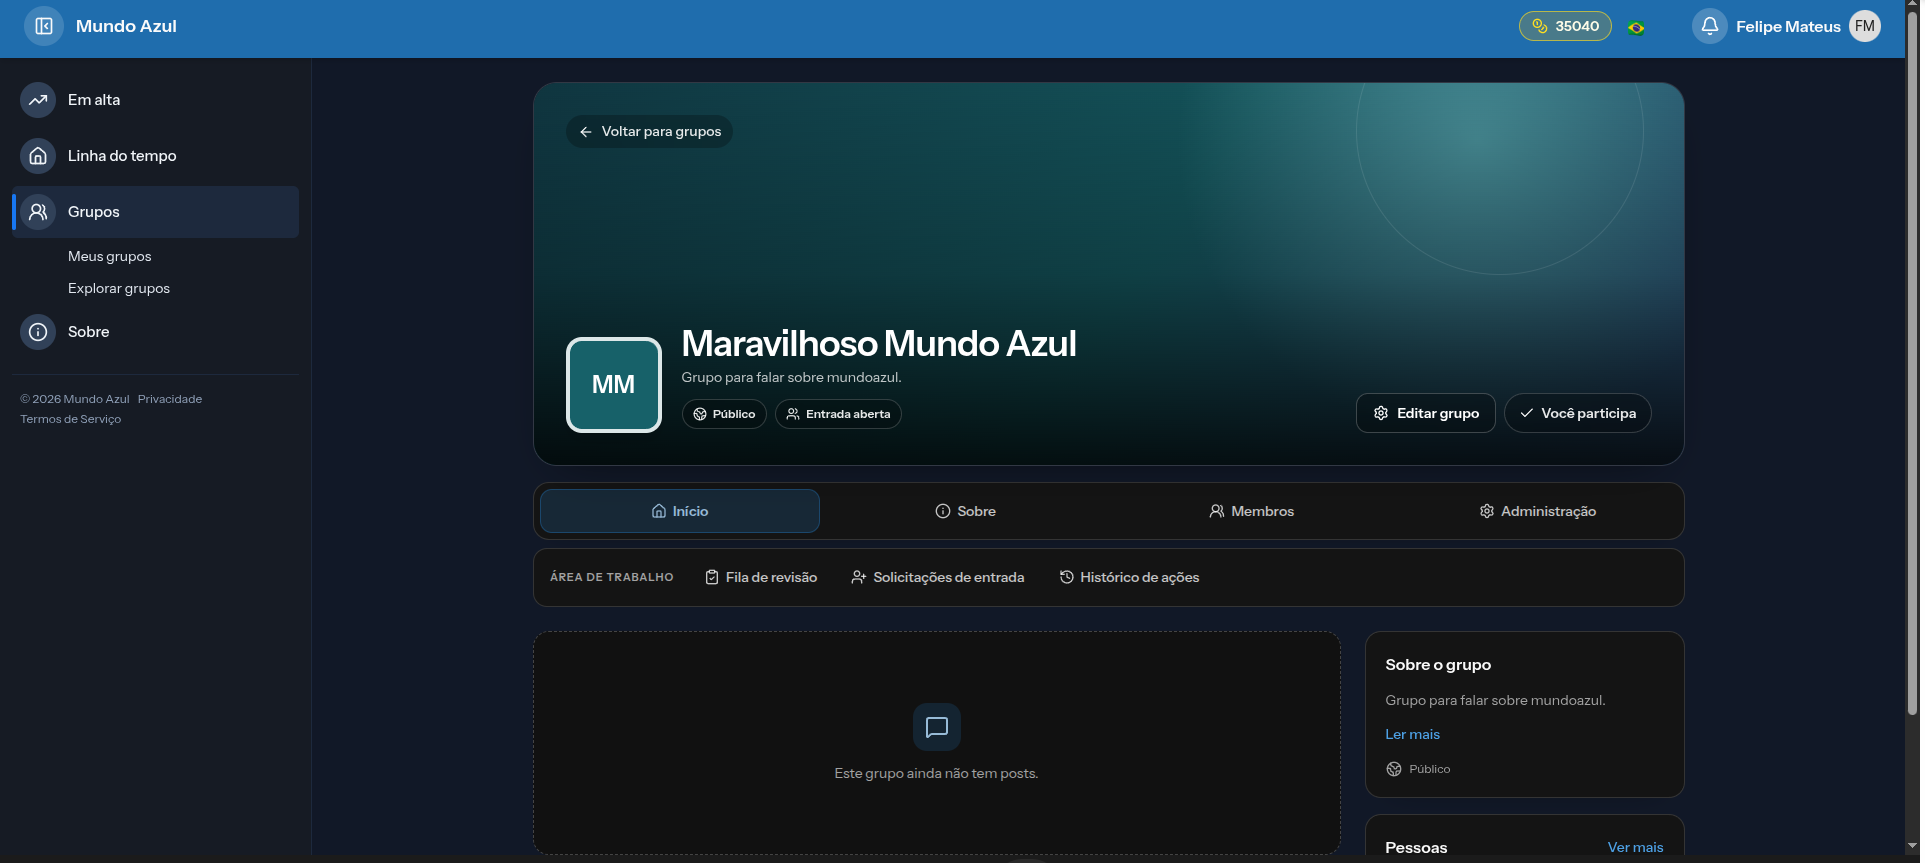Open Fila de revisão
The image size is (1925, 863).
click(761, 577)
